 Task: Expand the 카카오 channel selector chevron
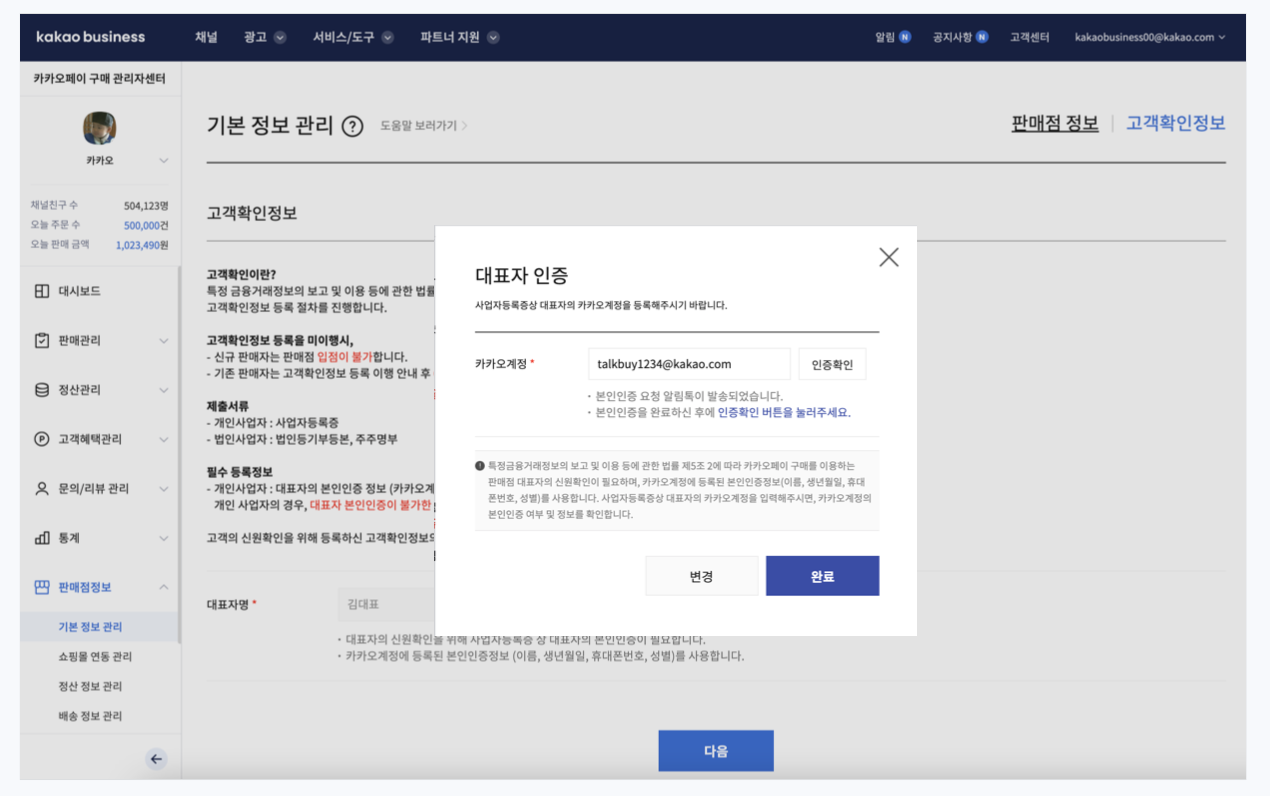point(164,161)
